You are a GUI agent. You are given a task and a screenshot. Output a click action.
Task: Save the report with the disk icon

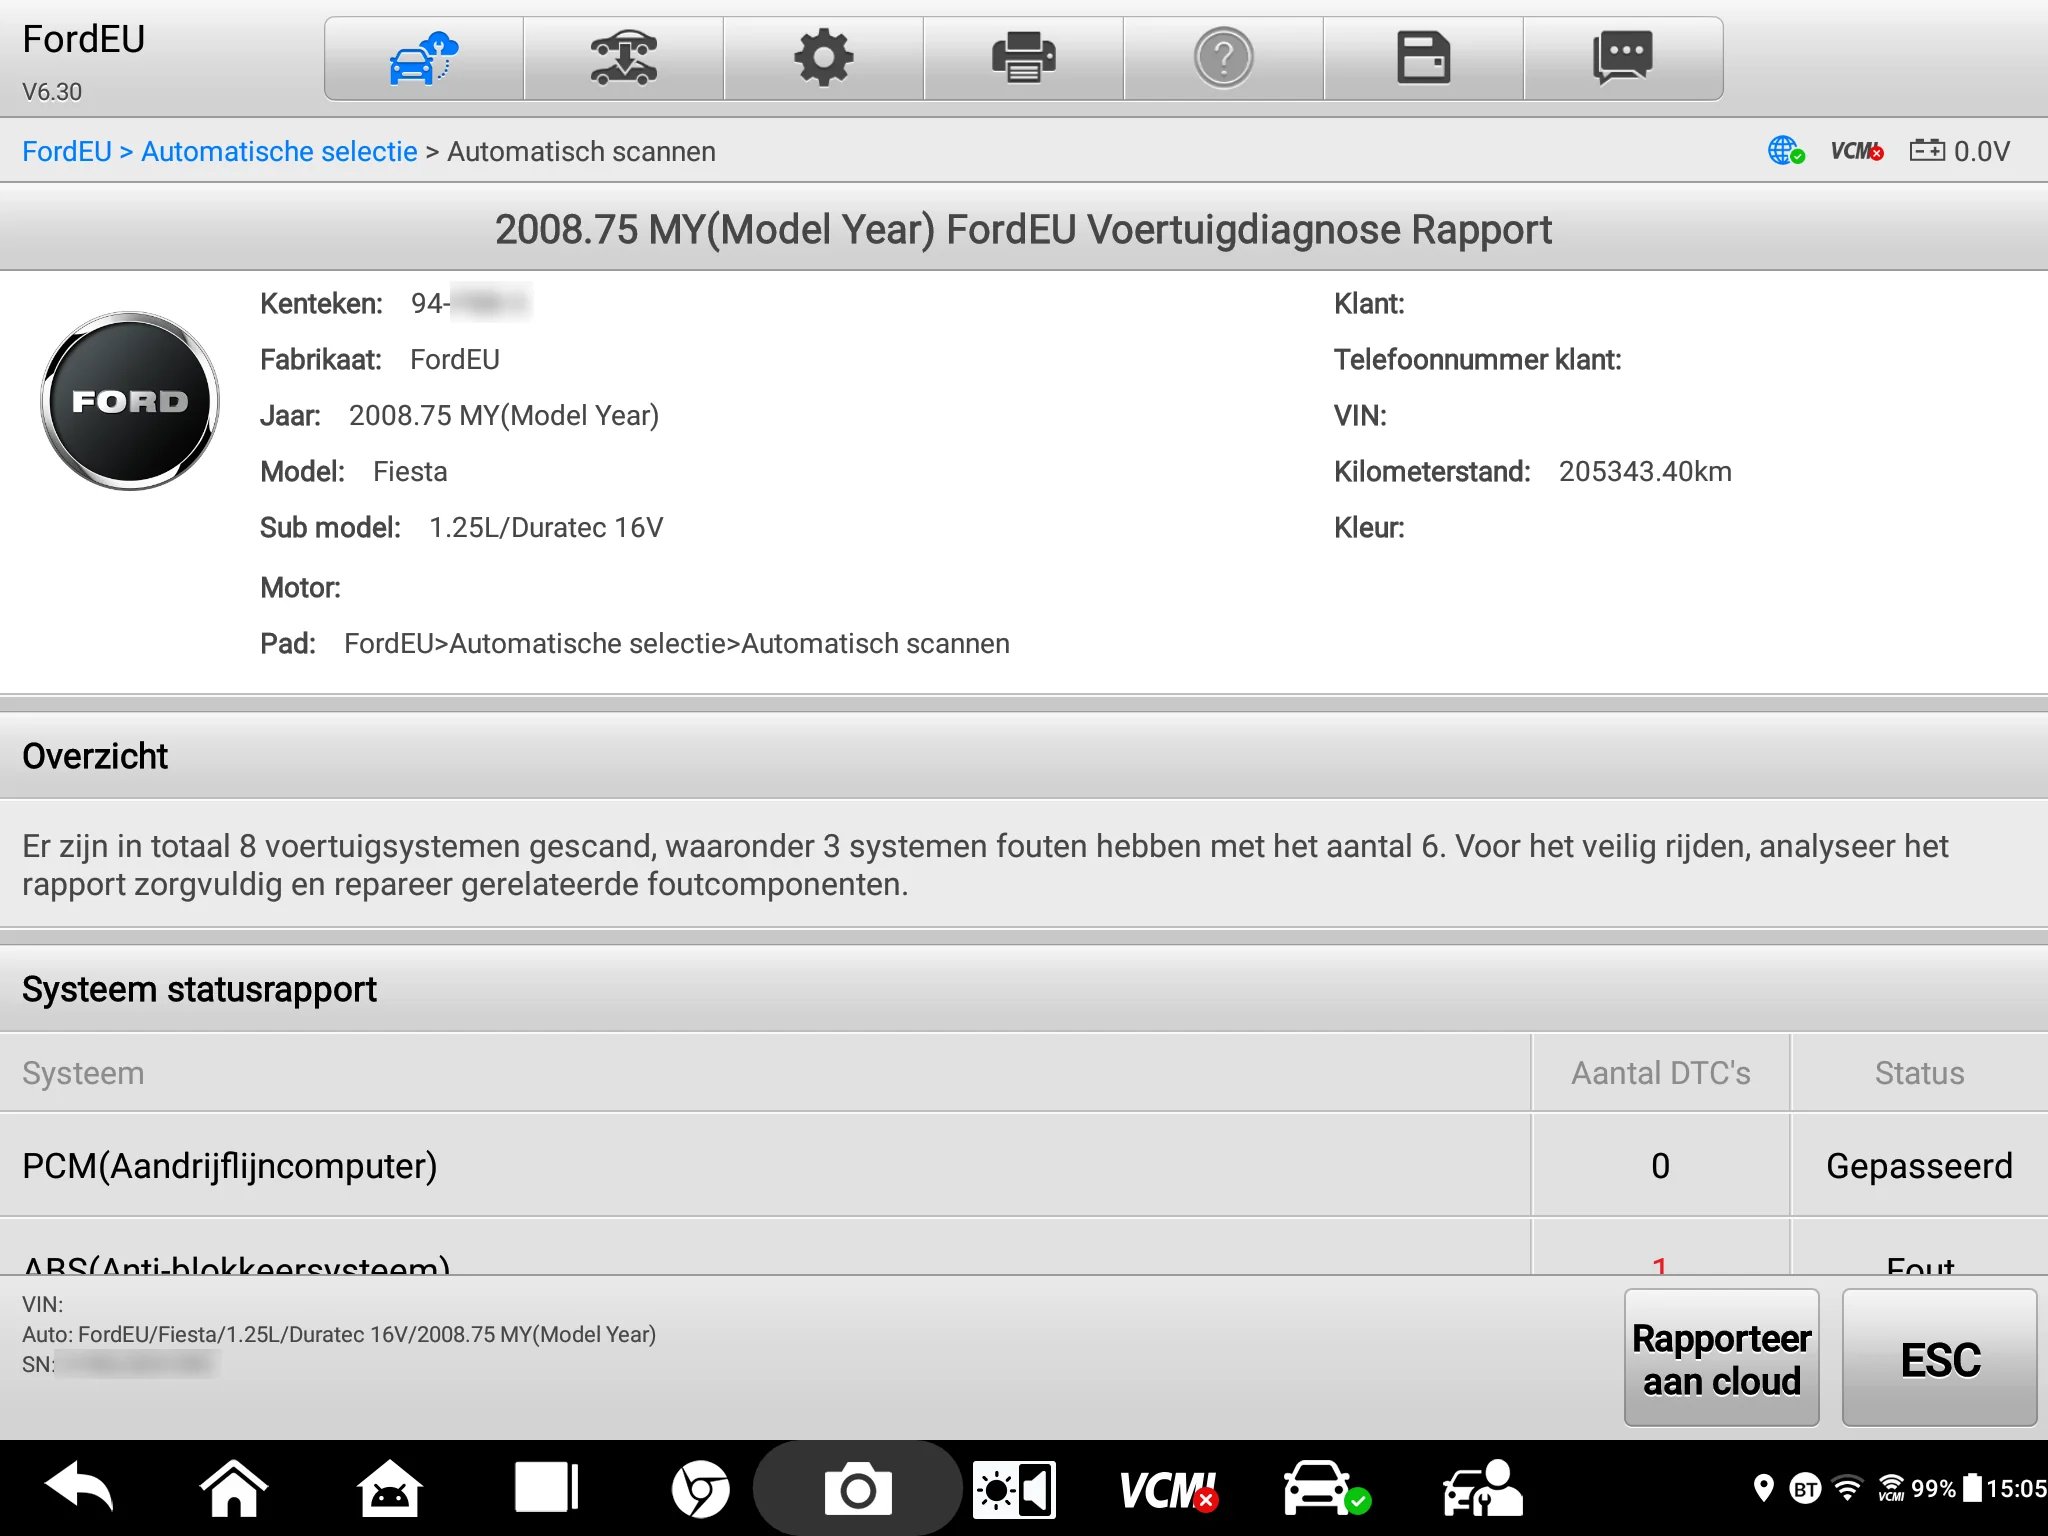coord(1424,58)
